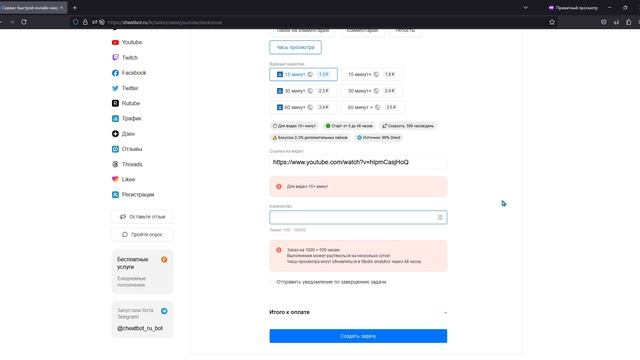Select the 1.3 ₽ boost option
Screen dimensions: 640x360
[x=303, y=74]
